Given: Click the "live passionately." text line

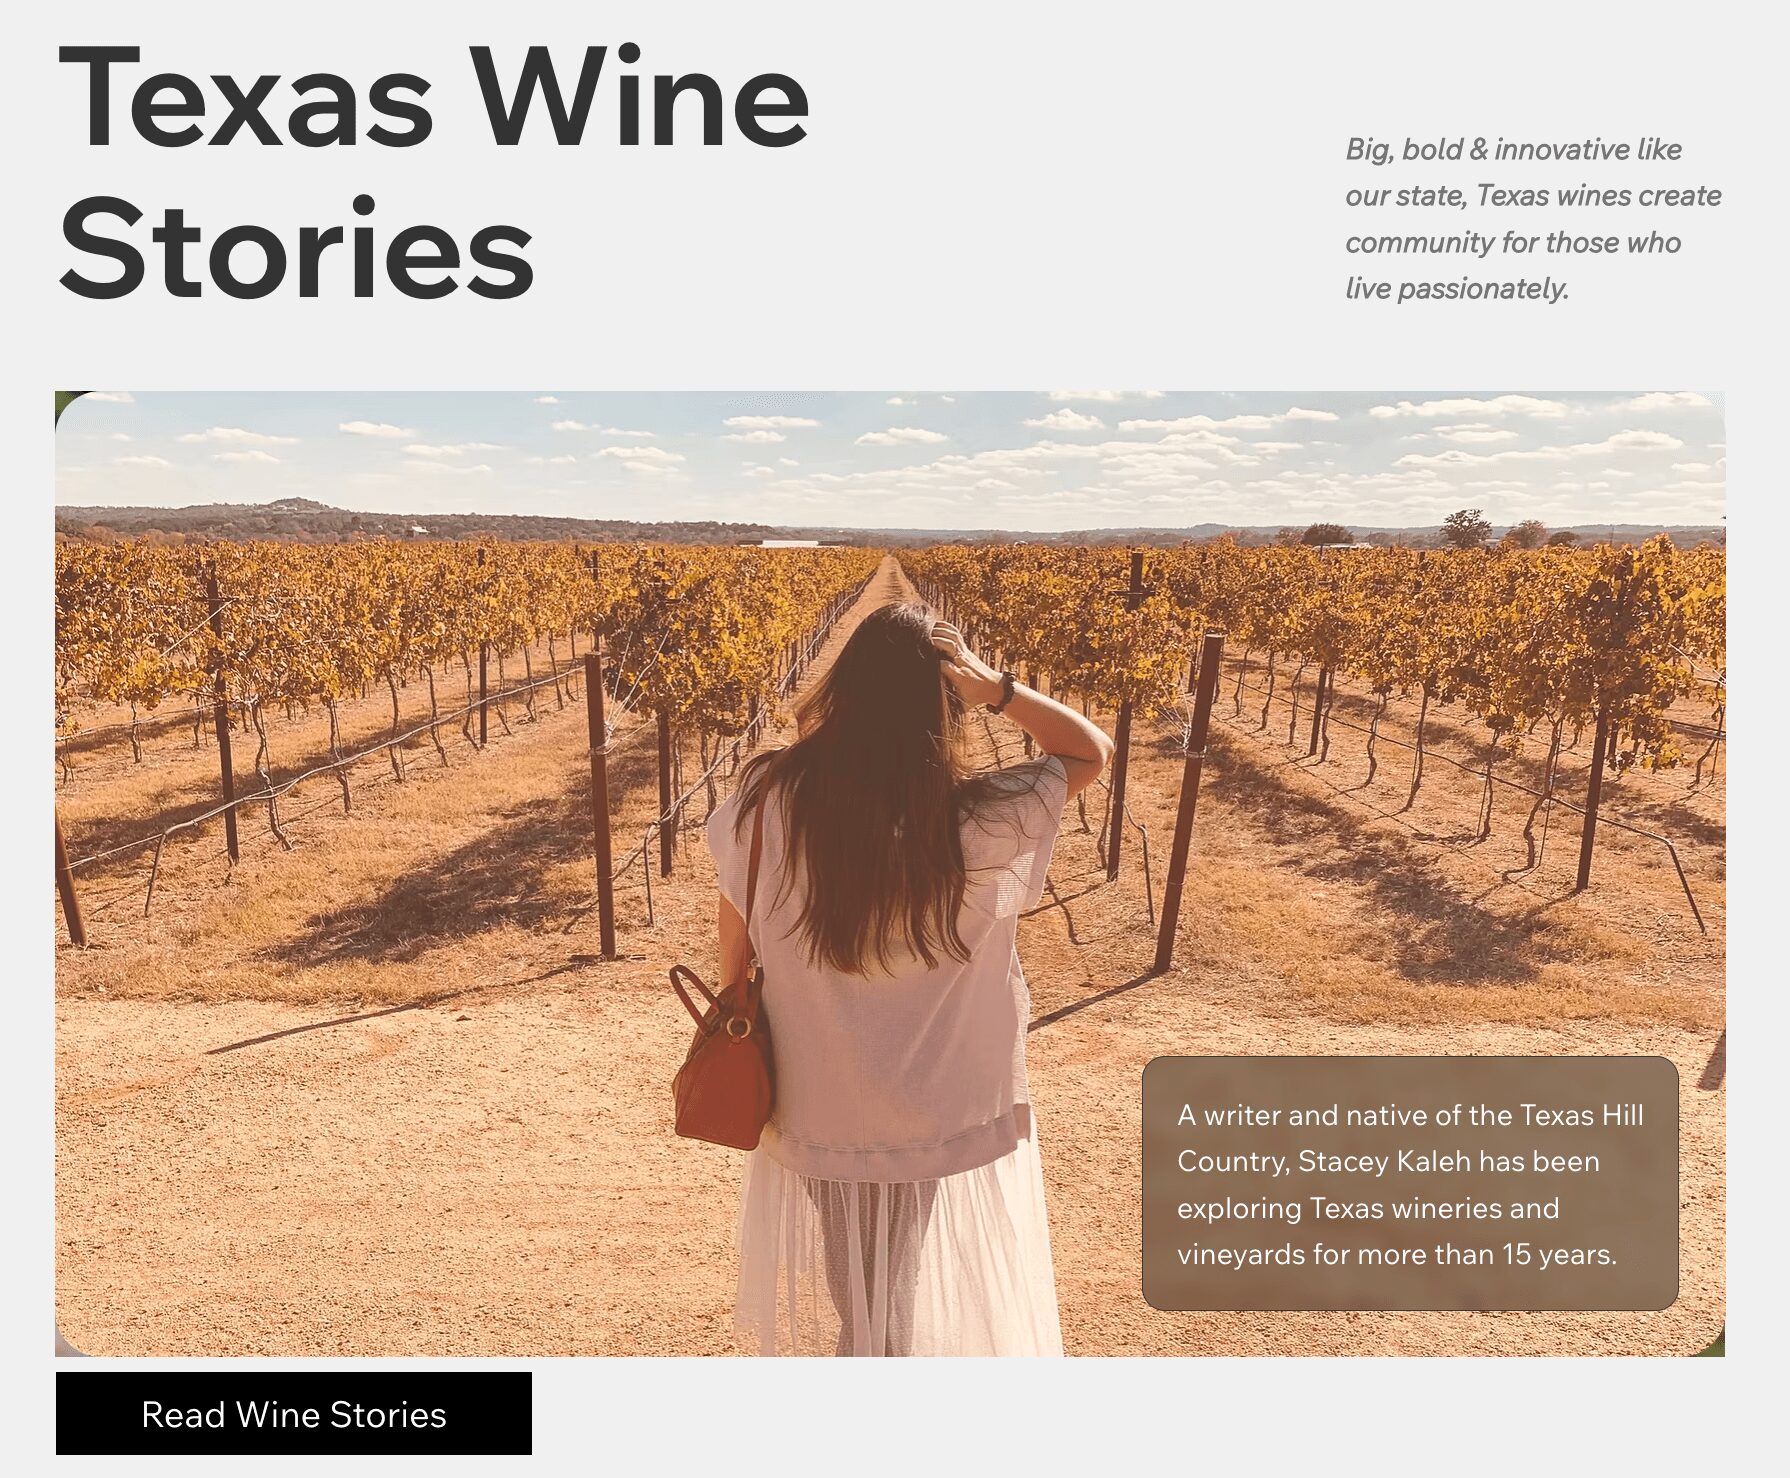Looking at the screenshot, I should click(1457, 288).
